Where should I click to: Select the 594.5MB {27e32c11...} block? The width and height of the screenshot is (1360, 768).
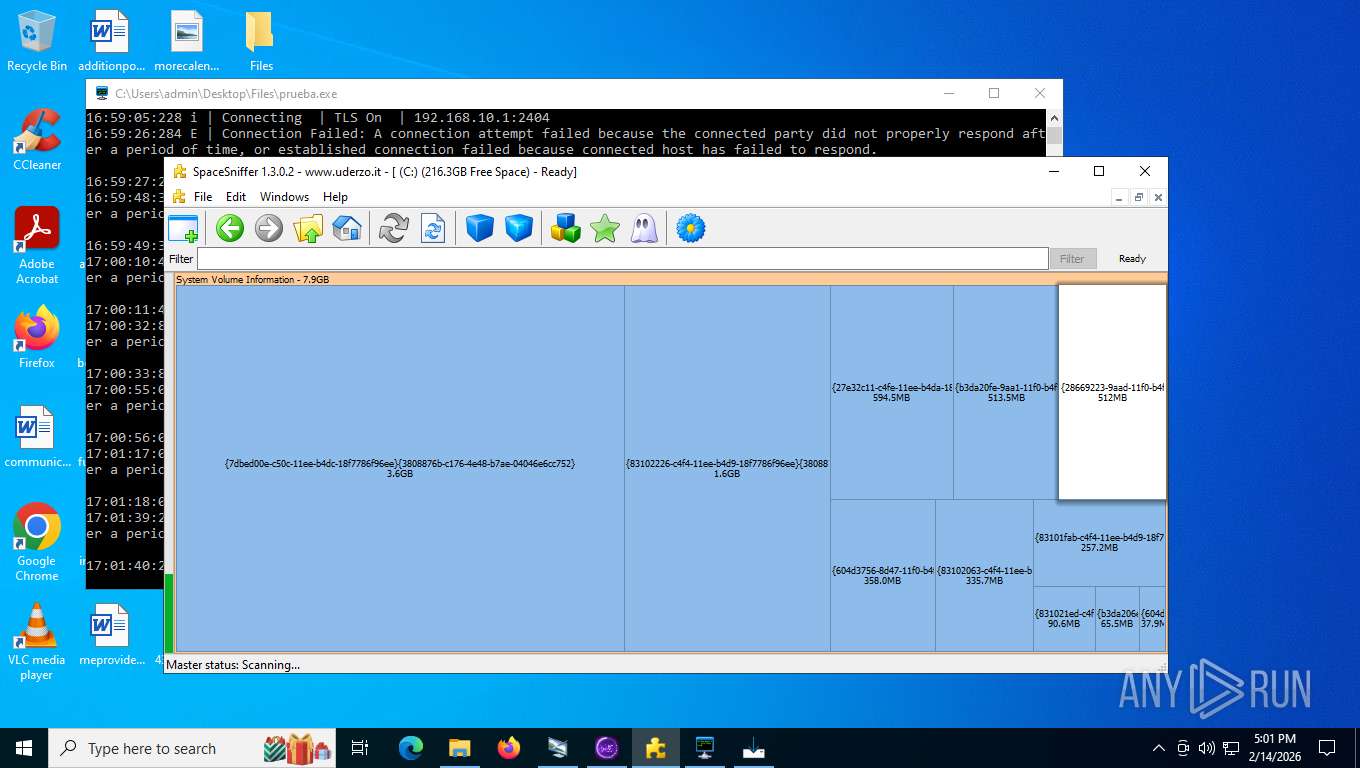tap(891, 392)
